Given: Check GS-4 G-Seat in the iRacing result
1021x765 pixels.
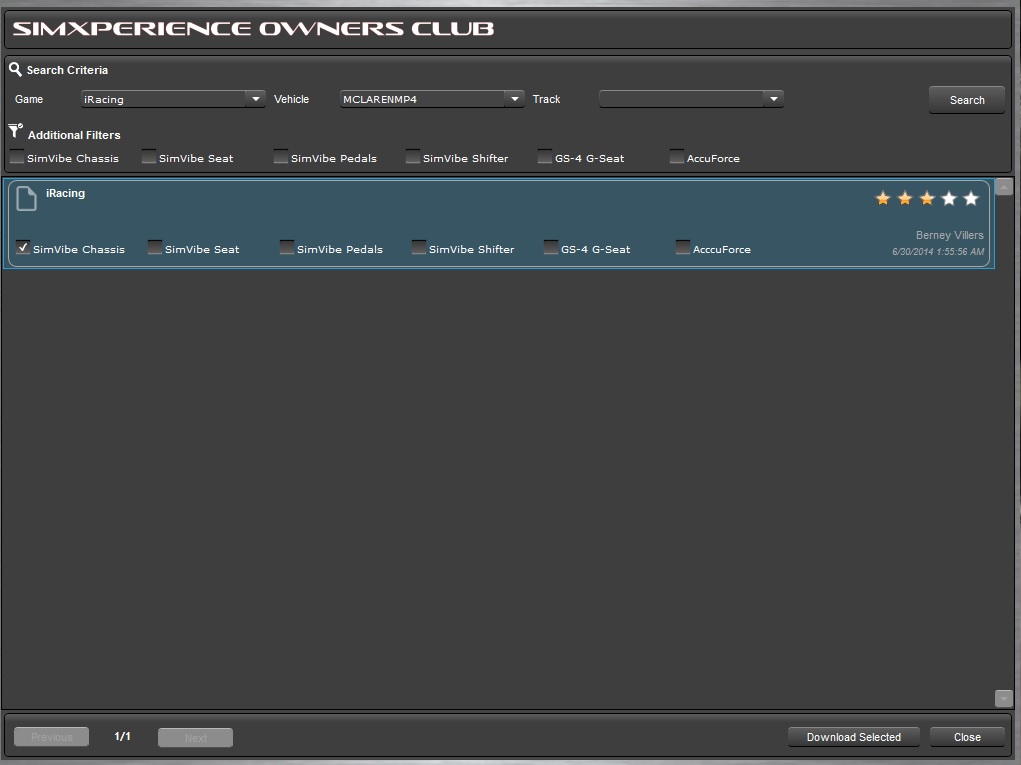Looking at the screenshot, I should (551, 247).
